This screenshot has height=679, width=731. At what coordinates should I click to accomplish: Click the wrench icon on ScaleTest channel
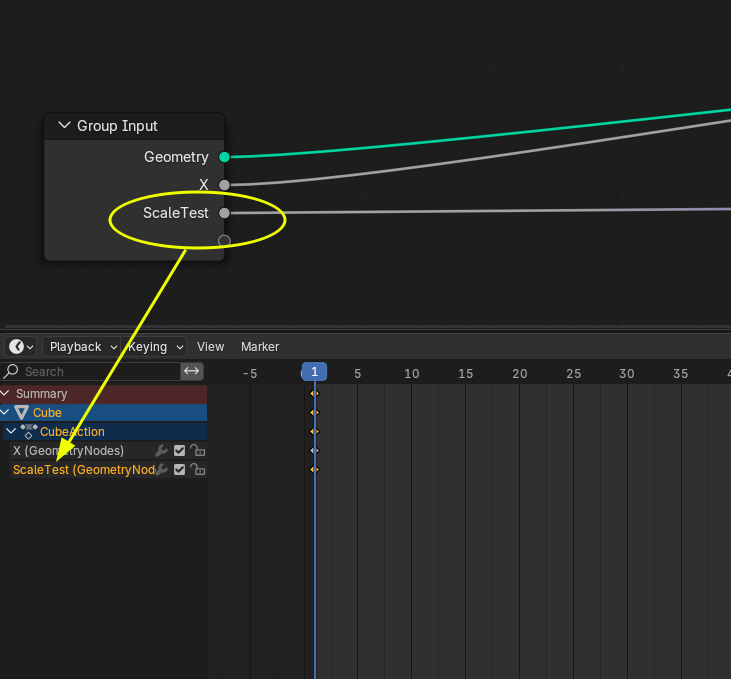point(161,470)
